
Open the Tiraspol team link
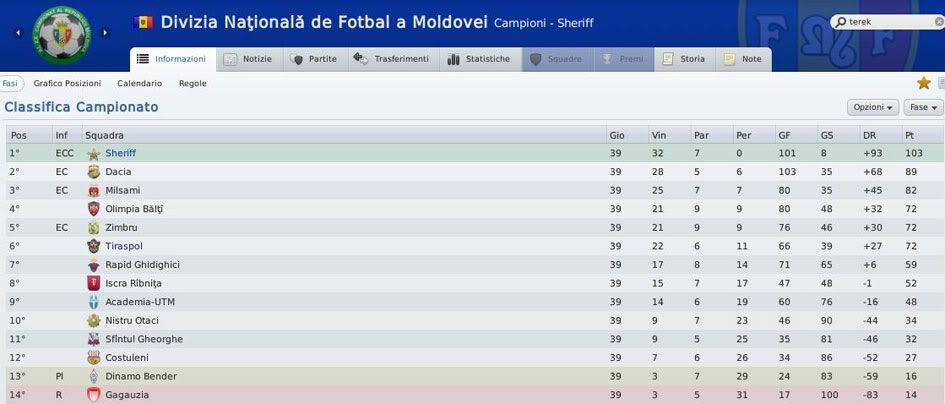pyautogui.click(x=124, y=246)
